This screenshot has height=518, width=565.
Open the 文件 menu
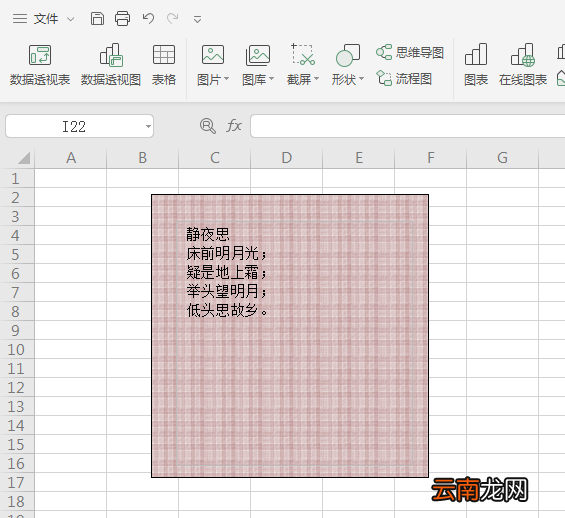46,18
